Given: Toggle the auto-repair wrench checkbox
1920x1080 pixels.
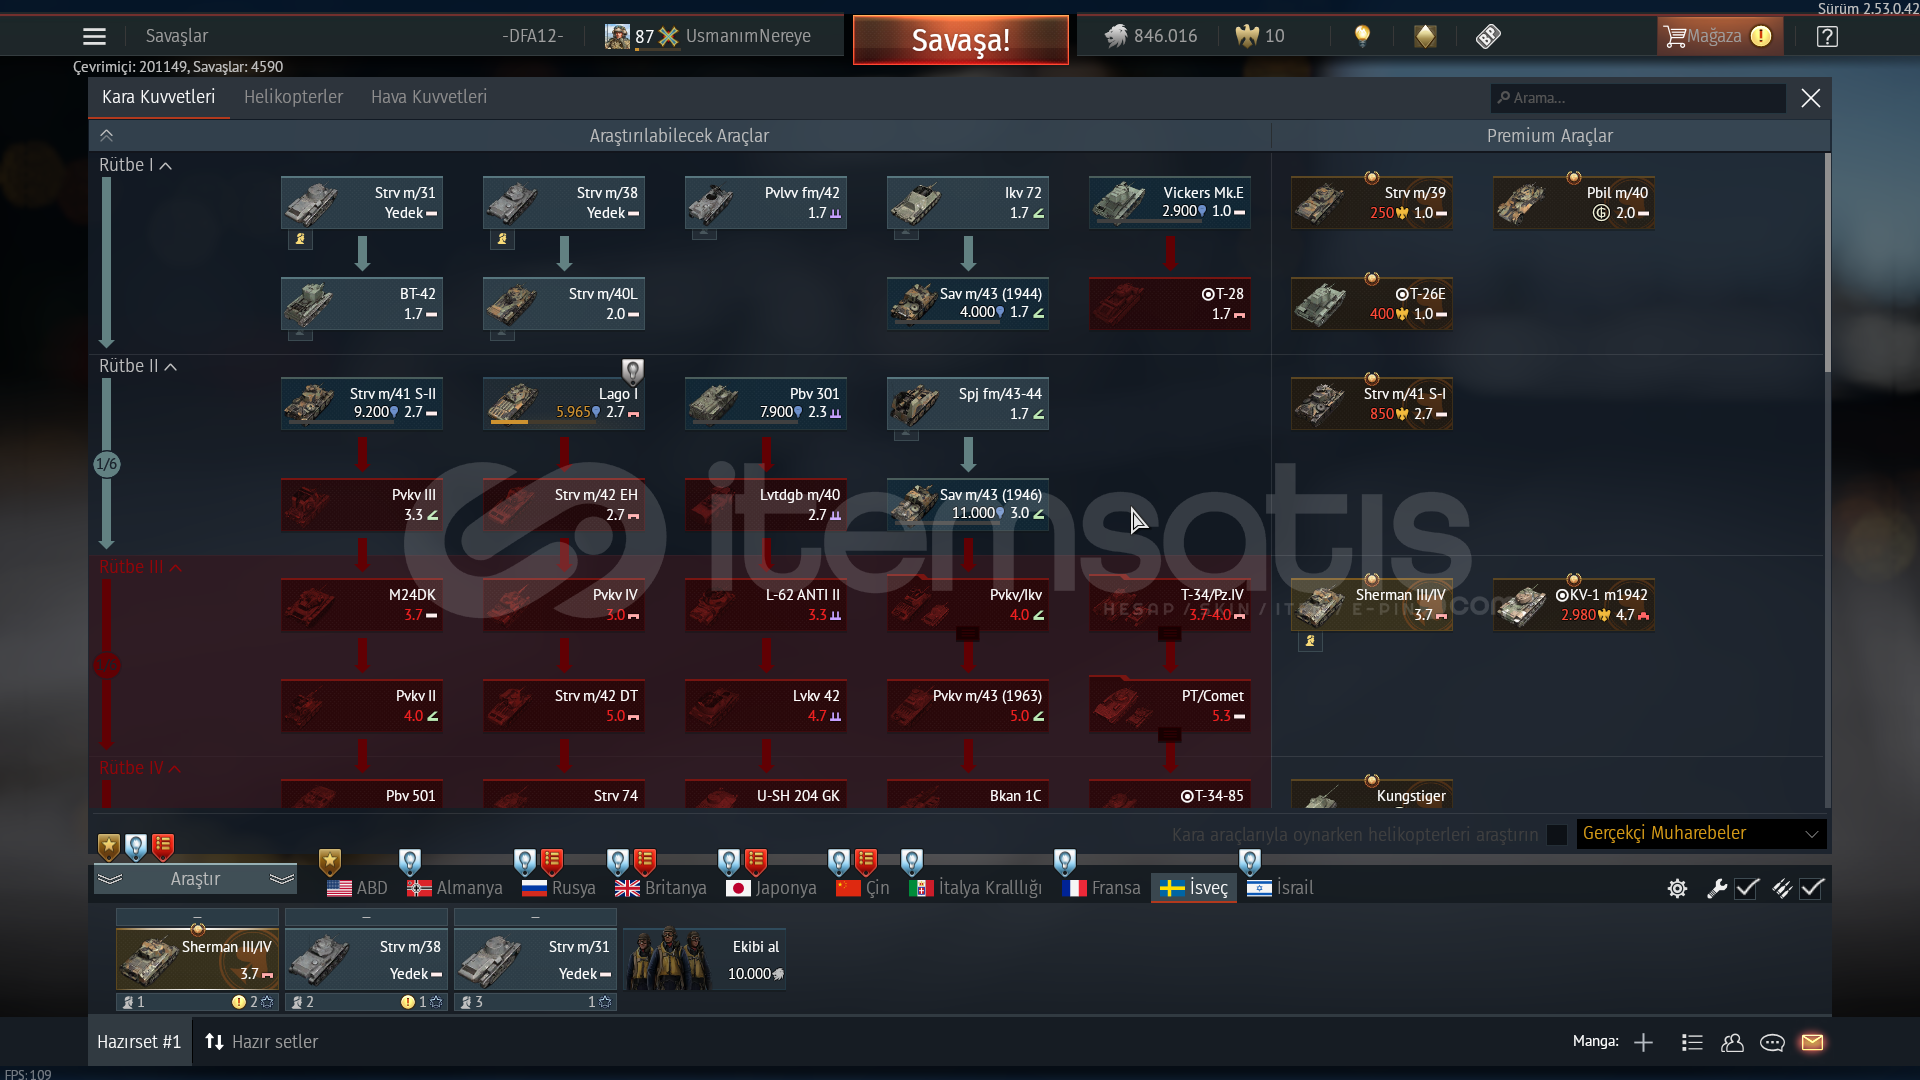Looking at the screenshot, I should click(1746, 888).
